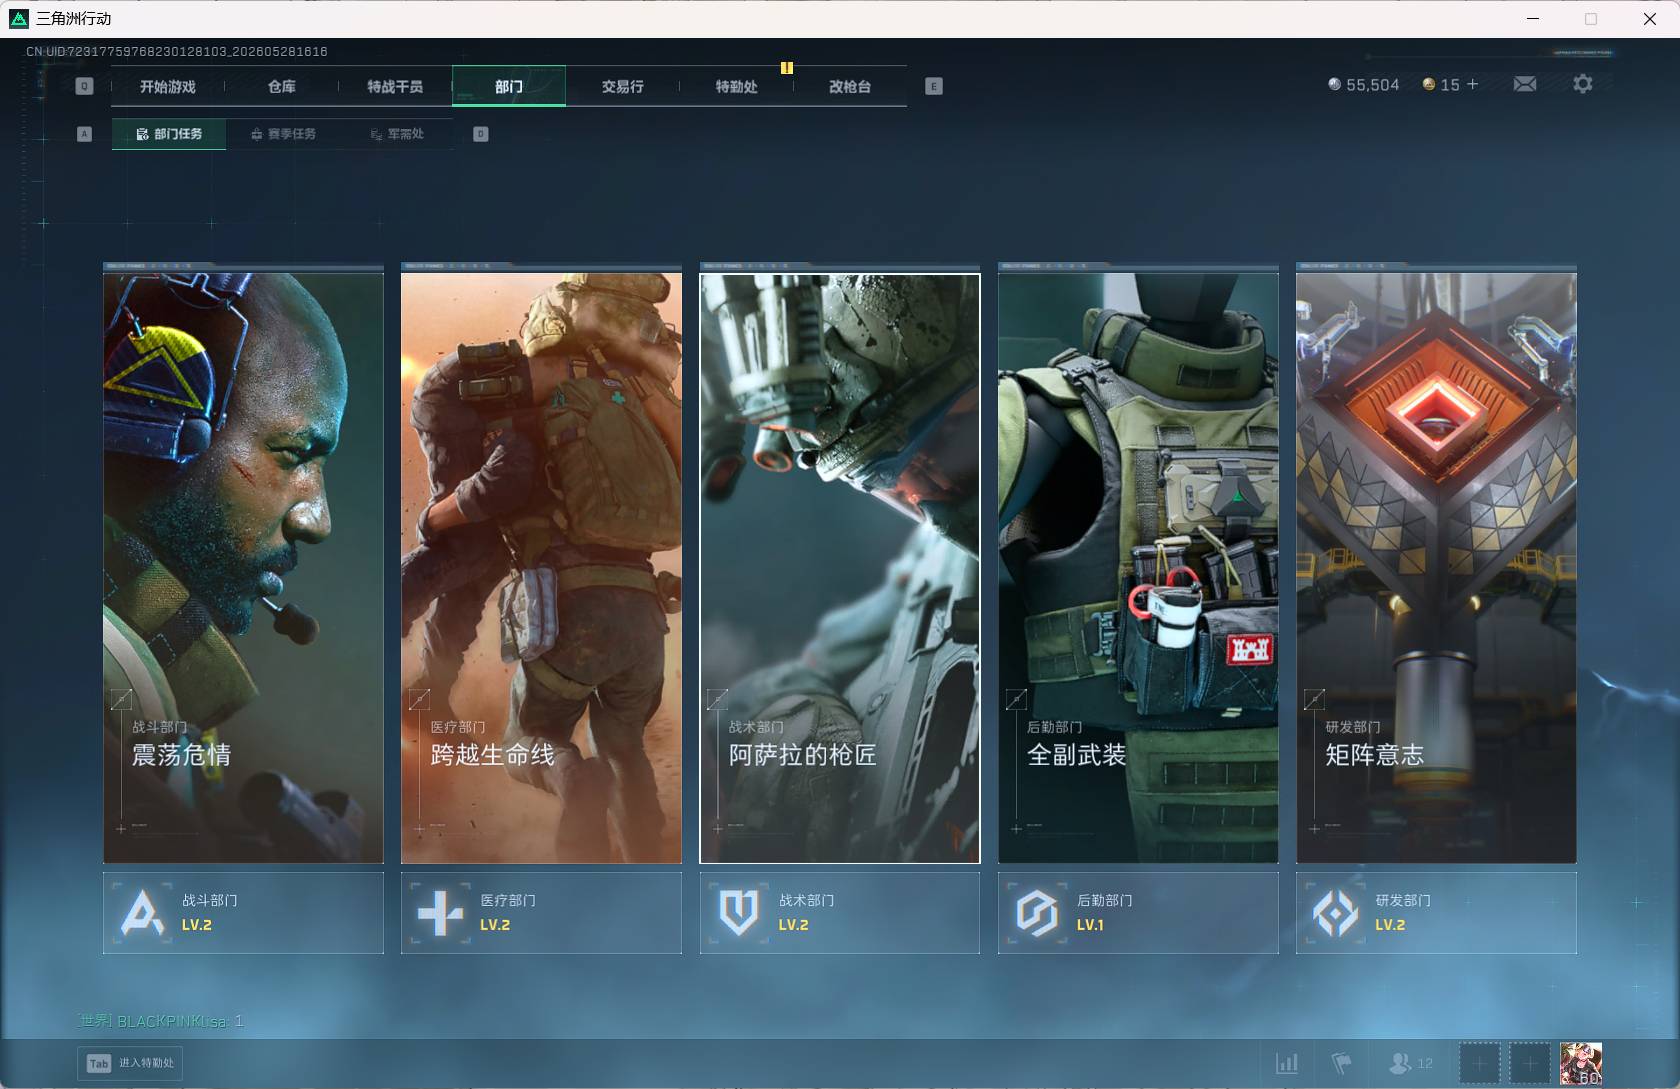The height and width of the screenshot is (1089, 1680).
Task: Select the 军需处 sub-tab
Action: (x=397, y=134)
